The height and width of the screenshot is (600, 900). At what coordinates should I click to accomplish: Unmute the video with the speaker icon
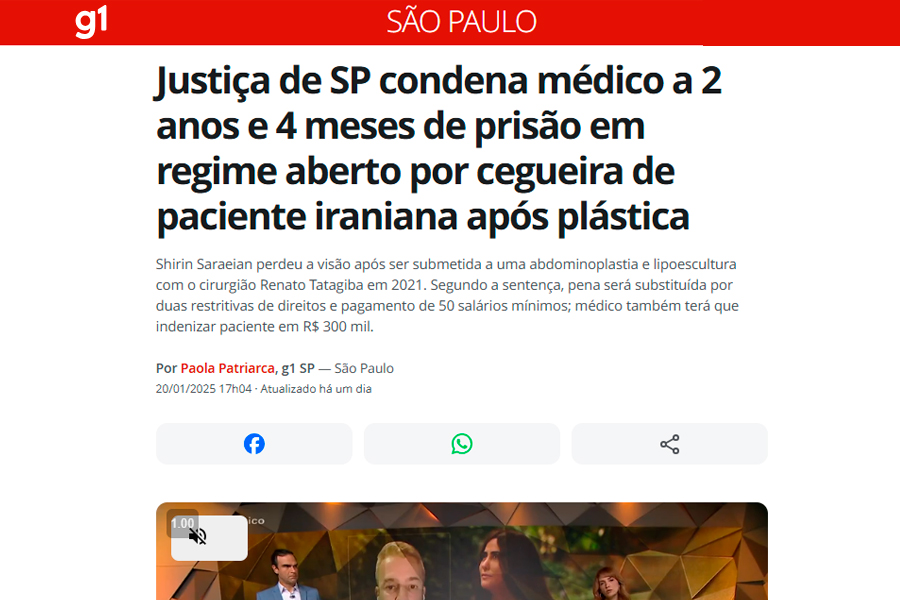pyautogui.click(x=197, y=537)
